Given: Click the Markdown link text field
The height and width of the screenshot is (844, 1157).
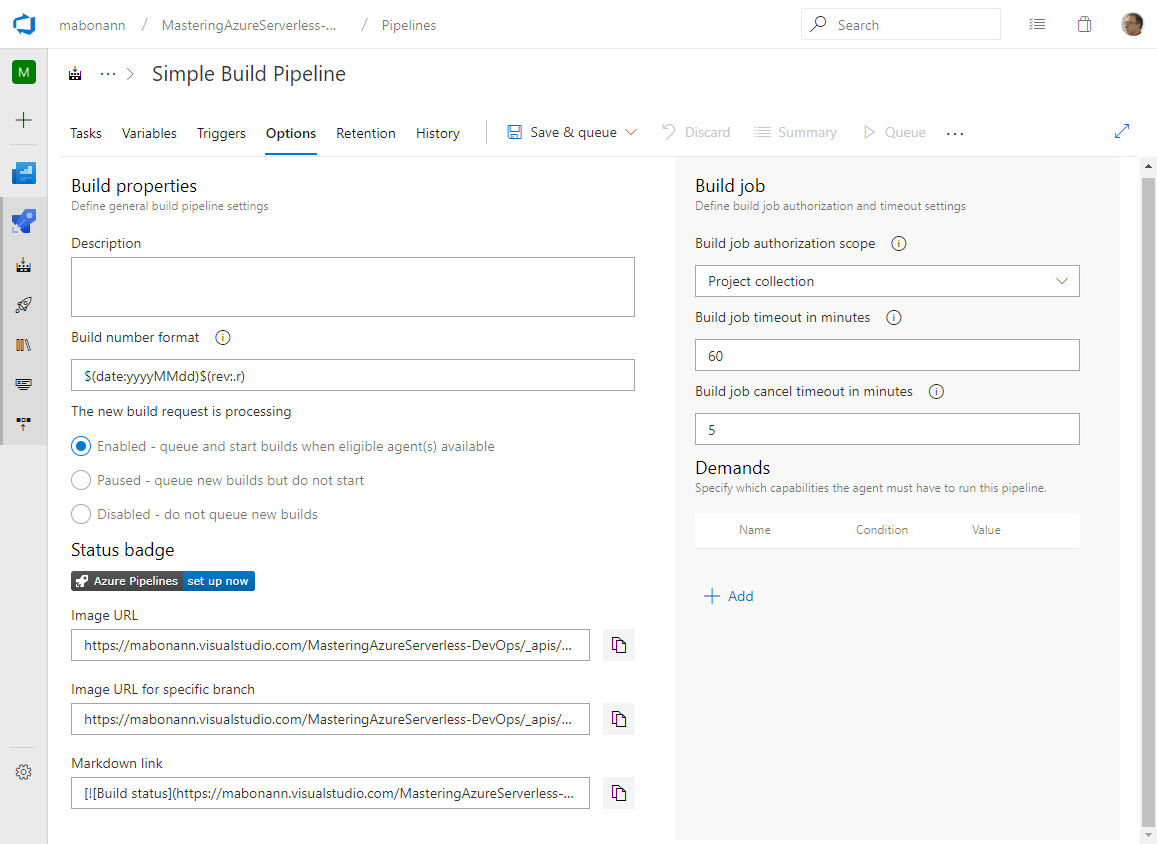Looking at the screenshot, I should point(330,793).
